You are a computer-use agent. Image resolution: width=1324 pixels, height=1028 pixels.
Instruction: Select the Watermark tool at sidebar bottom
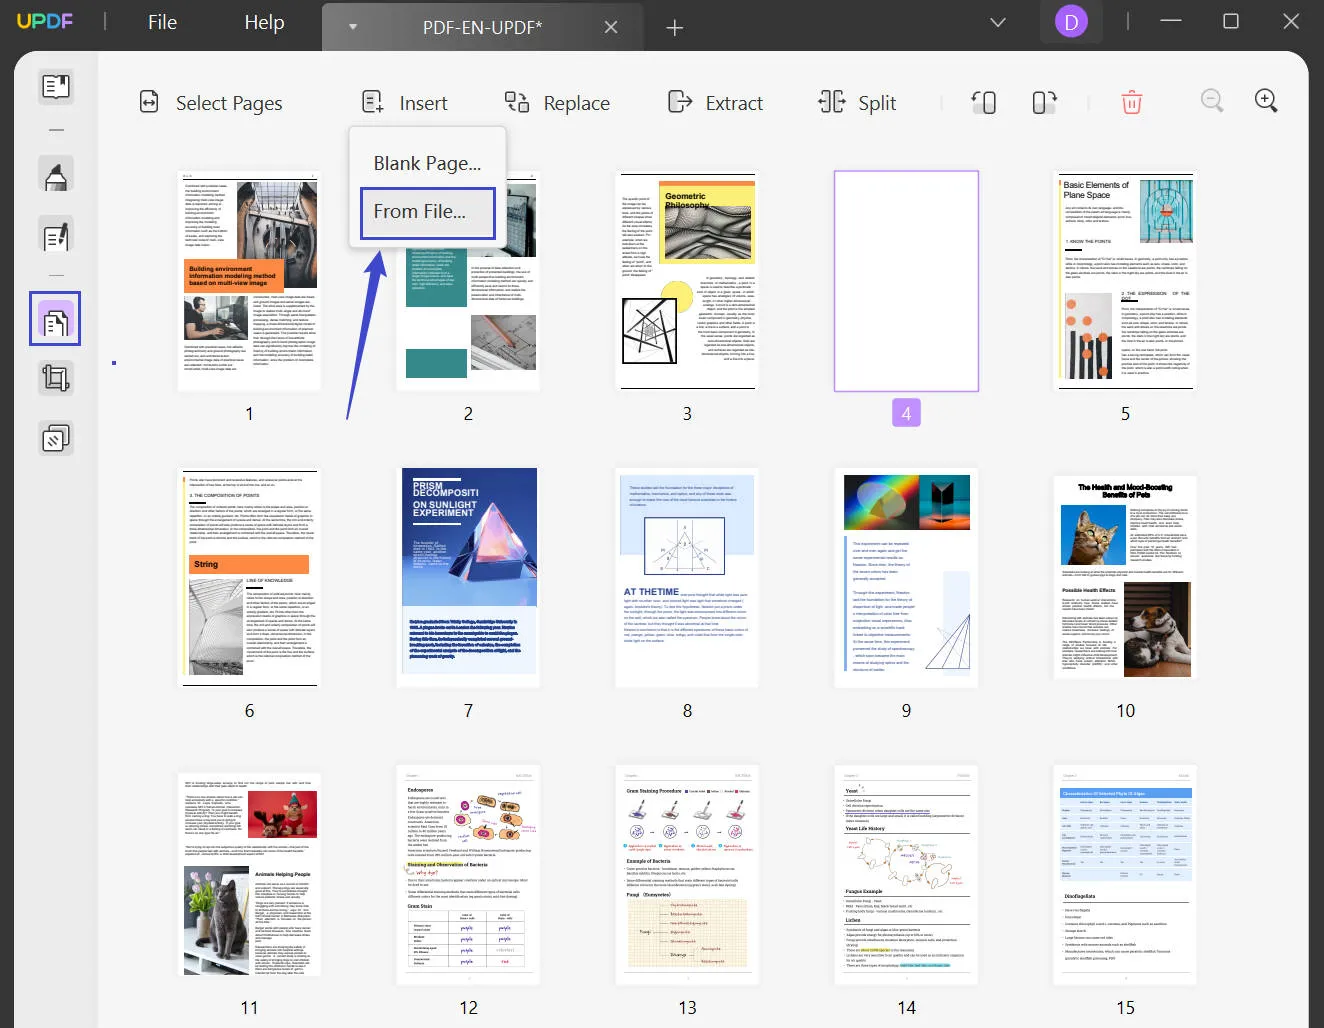(x=55, y=437)
